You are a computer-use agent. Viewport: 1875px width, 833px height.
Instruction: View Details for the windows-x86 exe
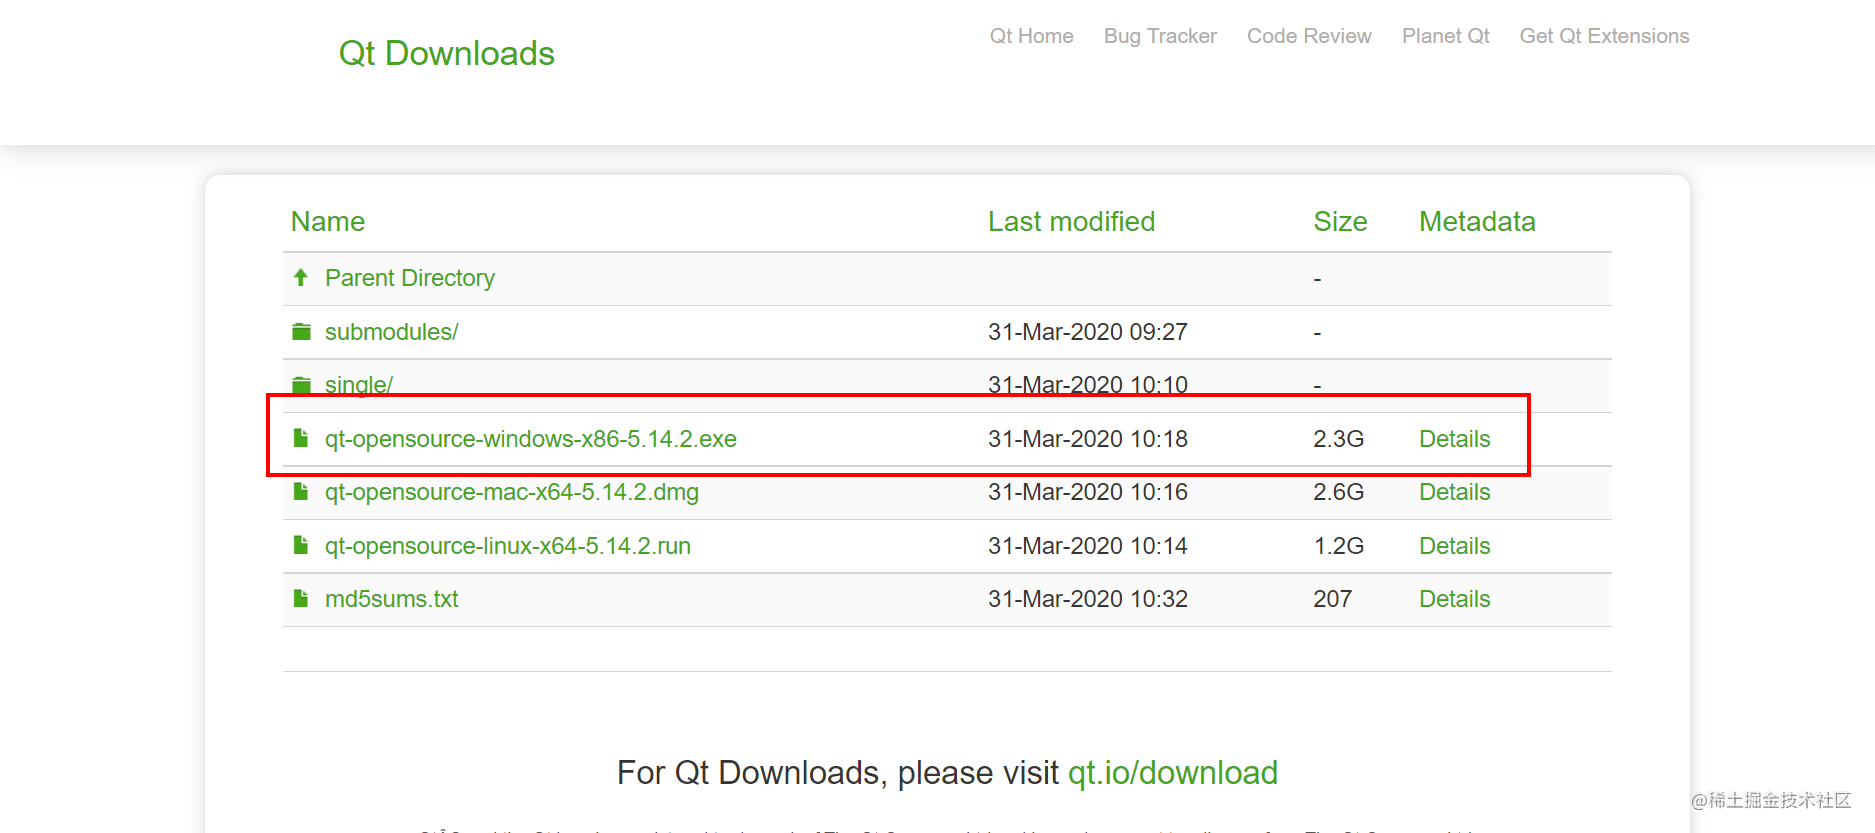tap(1454, 439)
